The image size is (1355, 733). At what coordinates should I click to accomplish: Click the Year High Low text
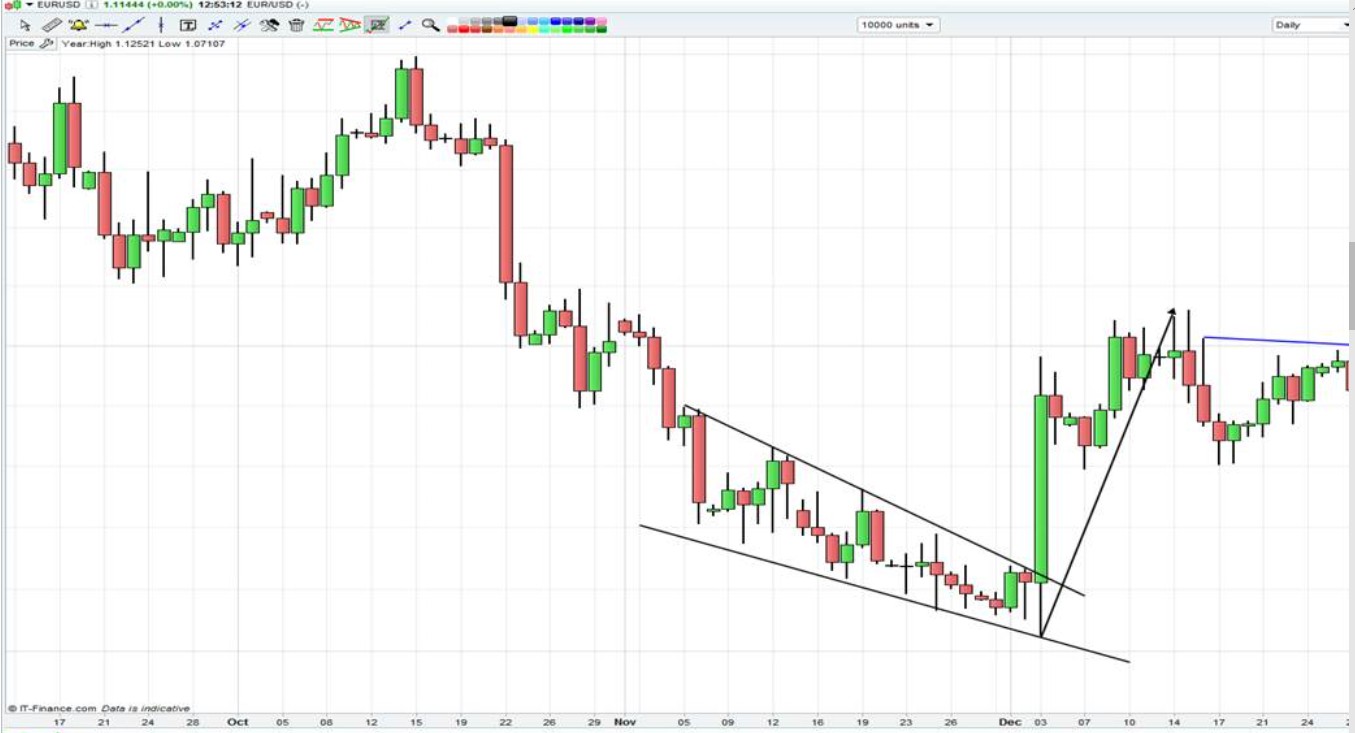click(x=143, y=44)
